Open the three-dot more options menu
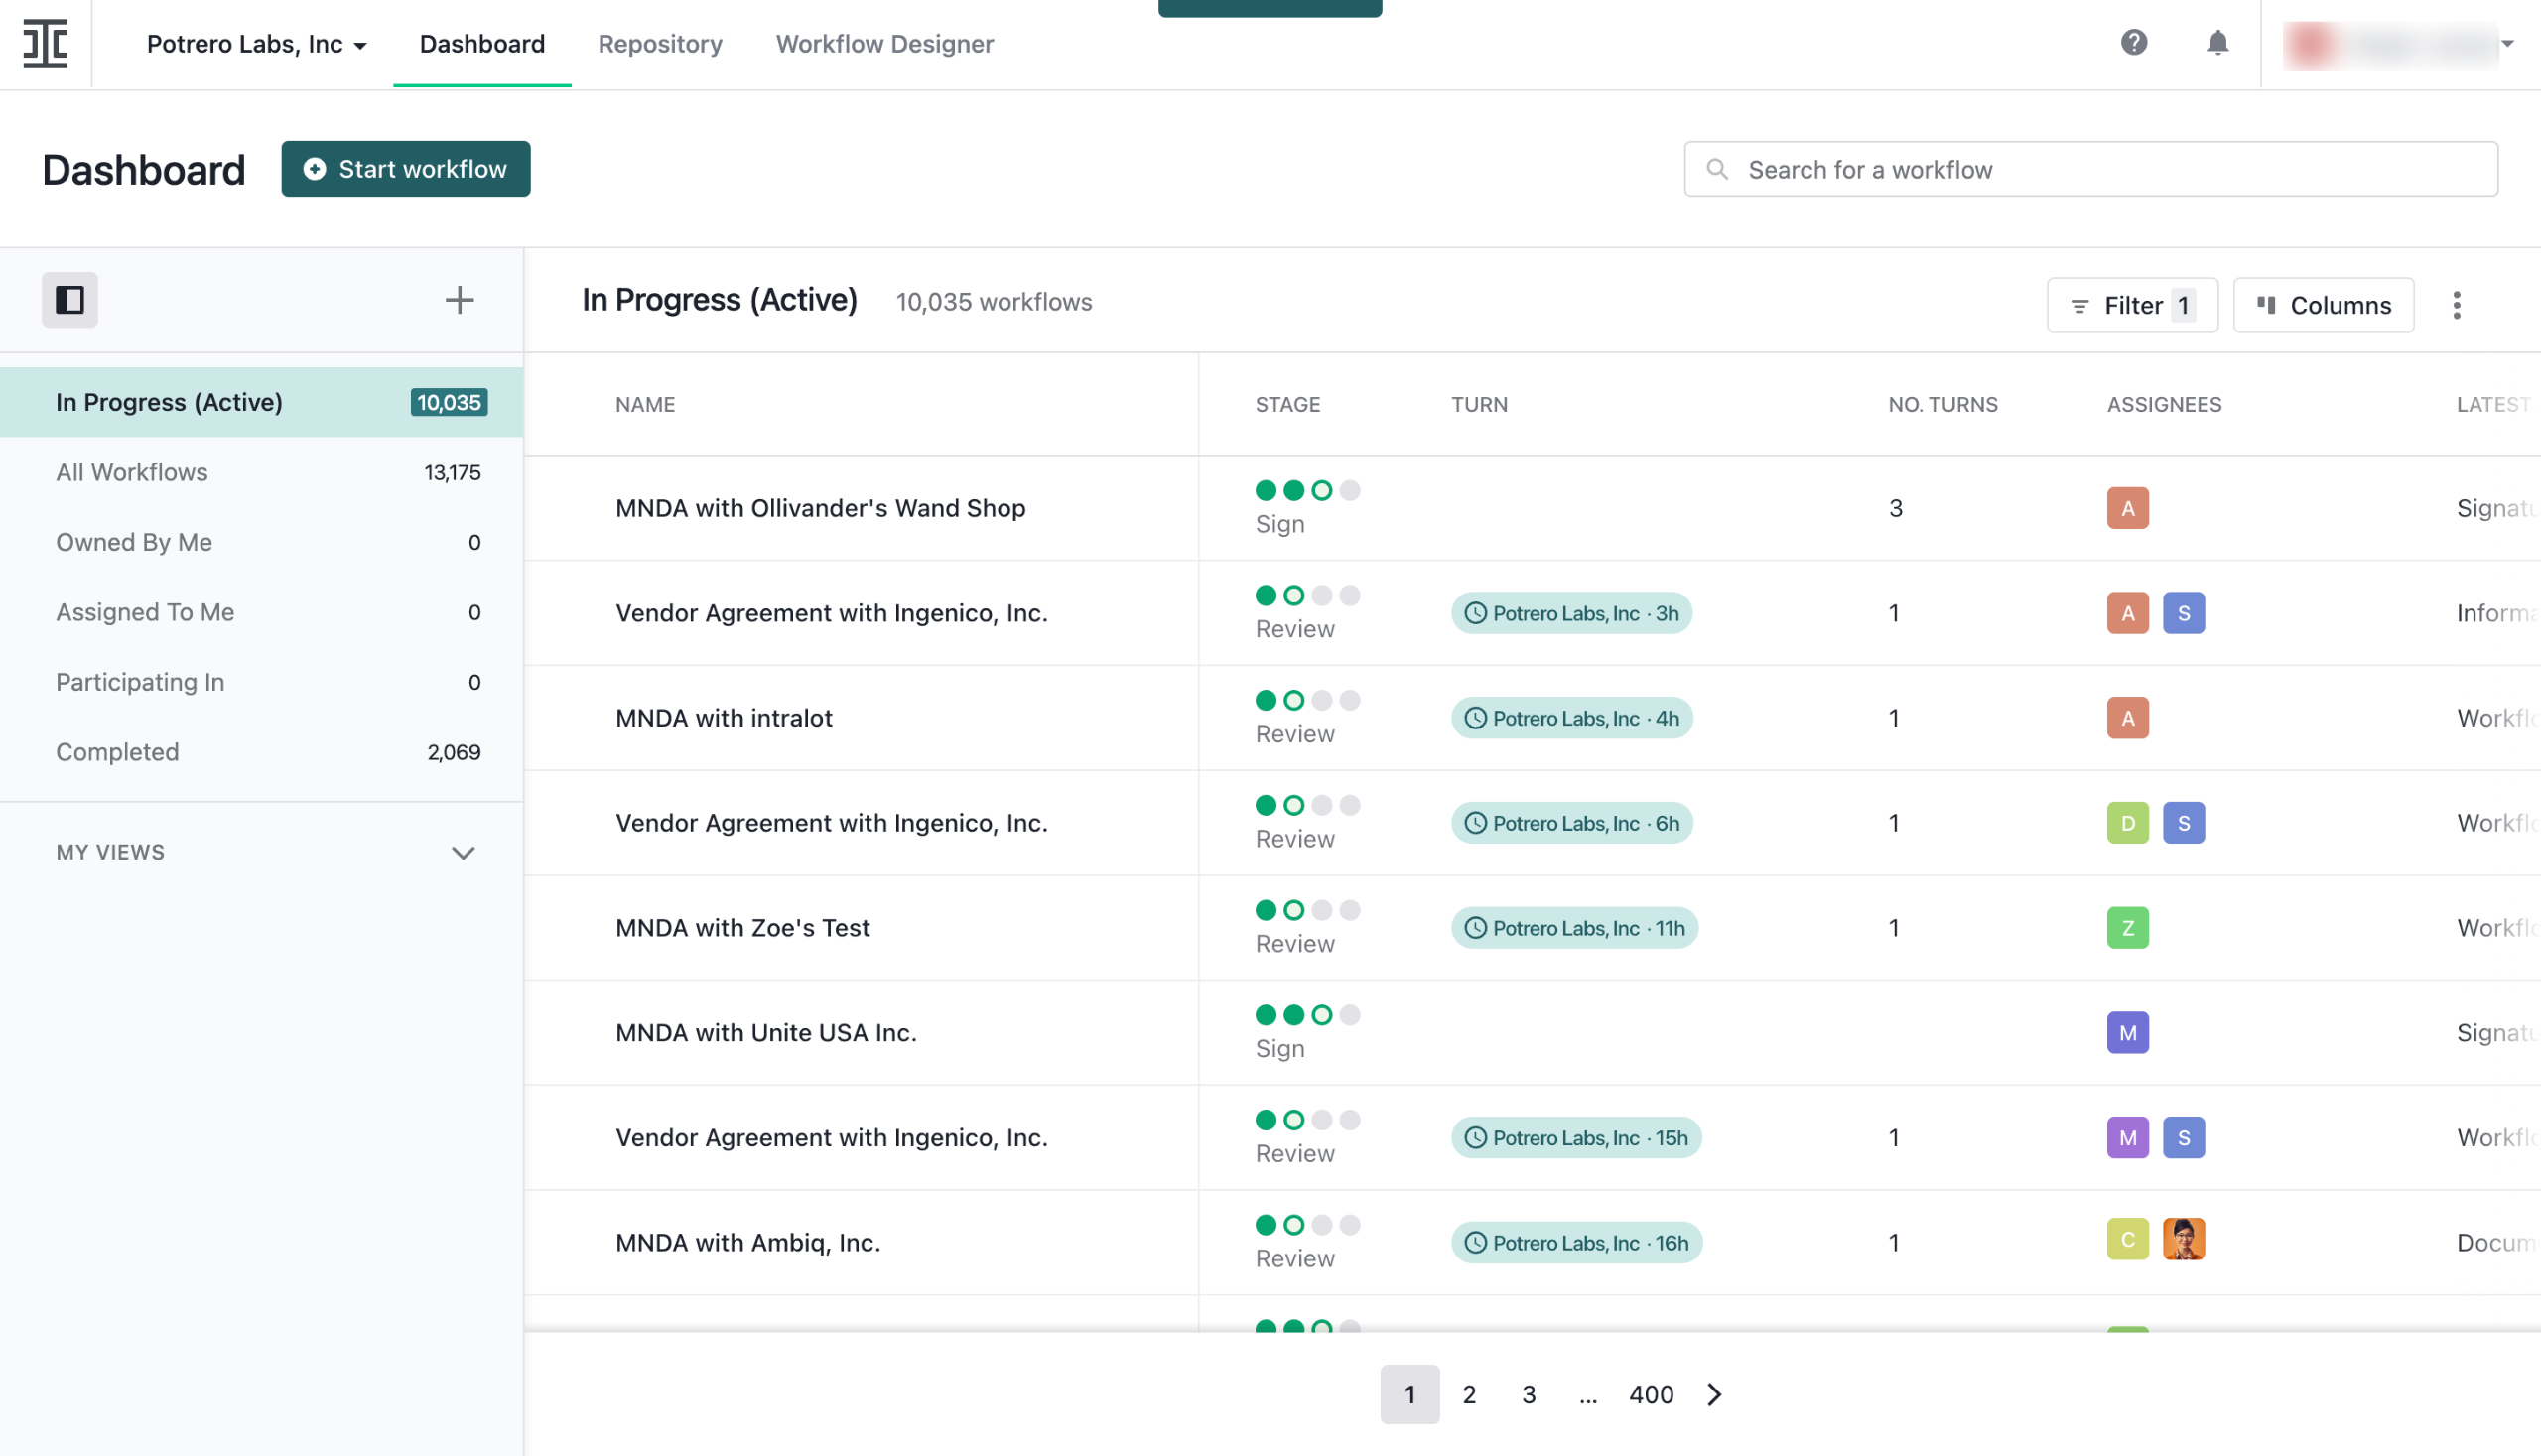 coord(2456,305)
